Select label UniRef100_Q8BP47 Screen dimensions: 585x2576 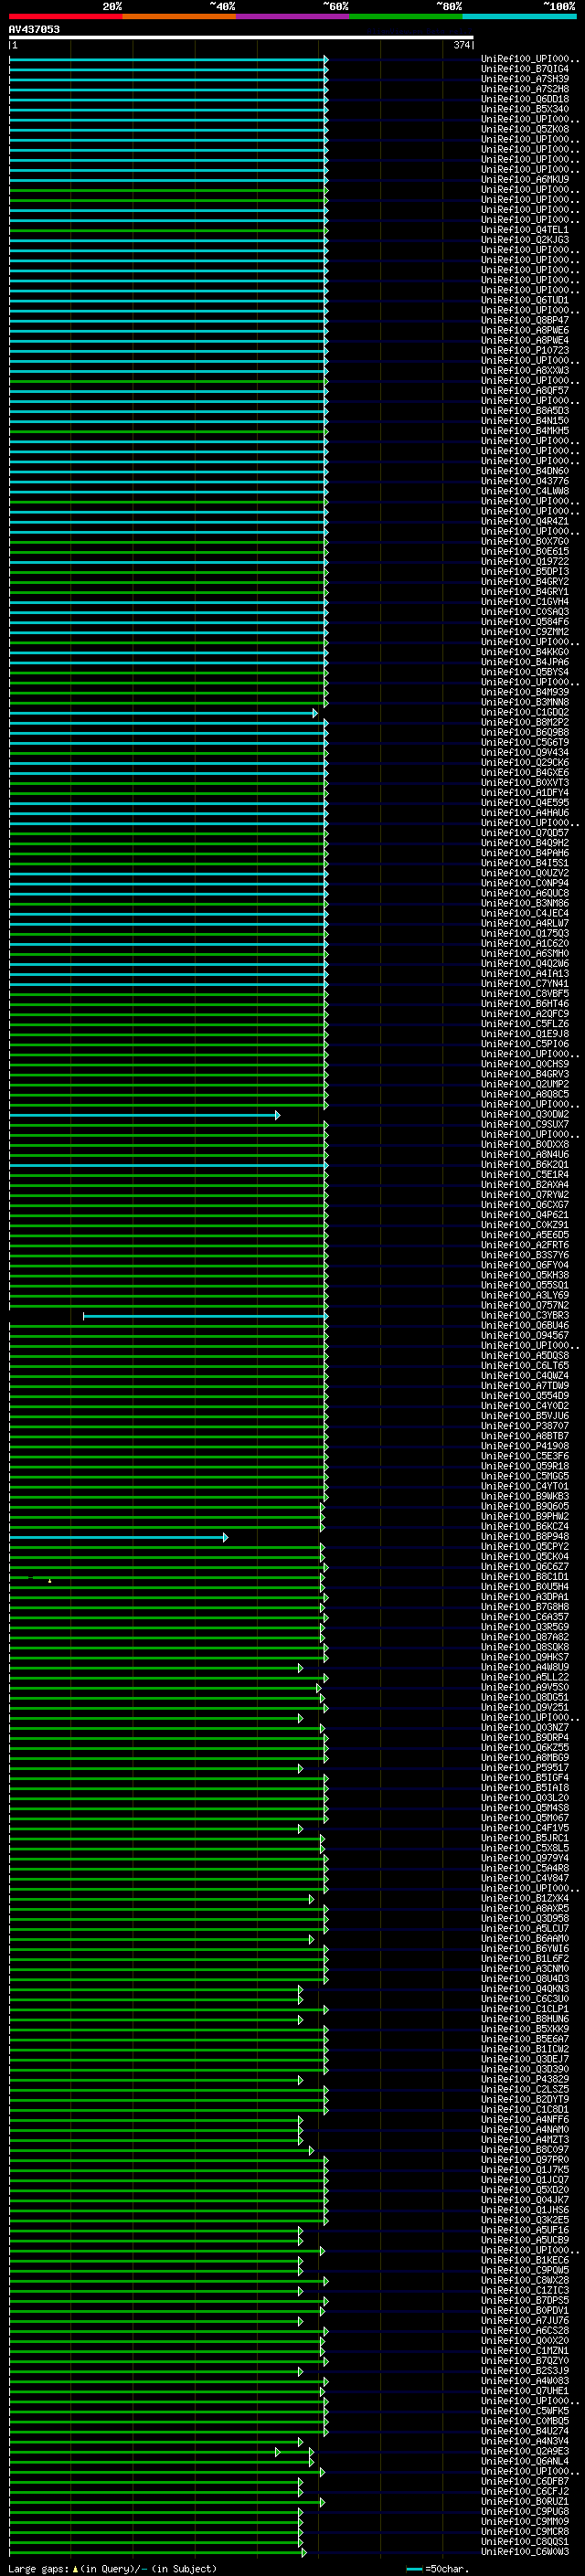(x=524, y=320)
